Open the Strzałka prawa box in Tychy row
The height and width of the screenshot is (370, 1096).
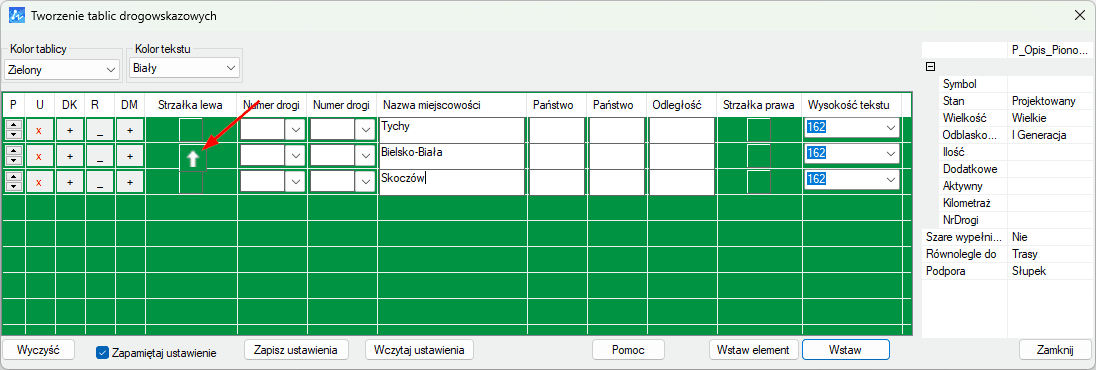[759, 130]
